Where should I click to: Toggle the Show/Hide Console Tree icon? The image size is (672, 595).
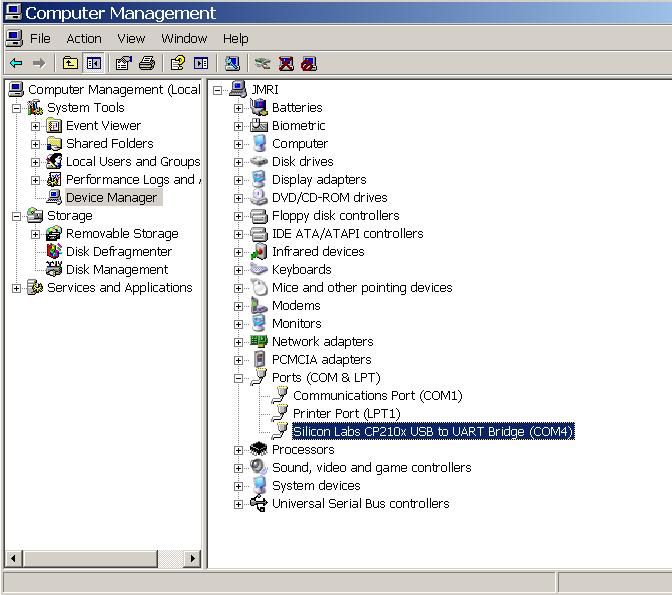click(94, 63)
